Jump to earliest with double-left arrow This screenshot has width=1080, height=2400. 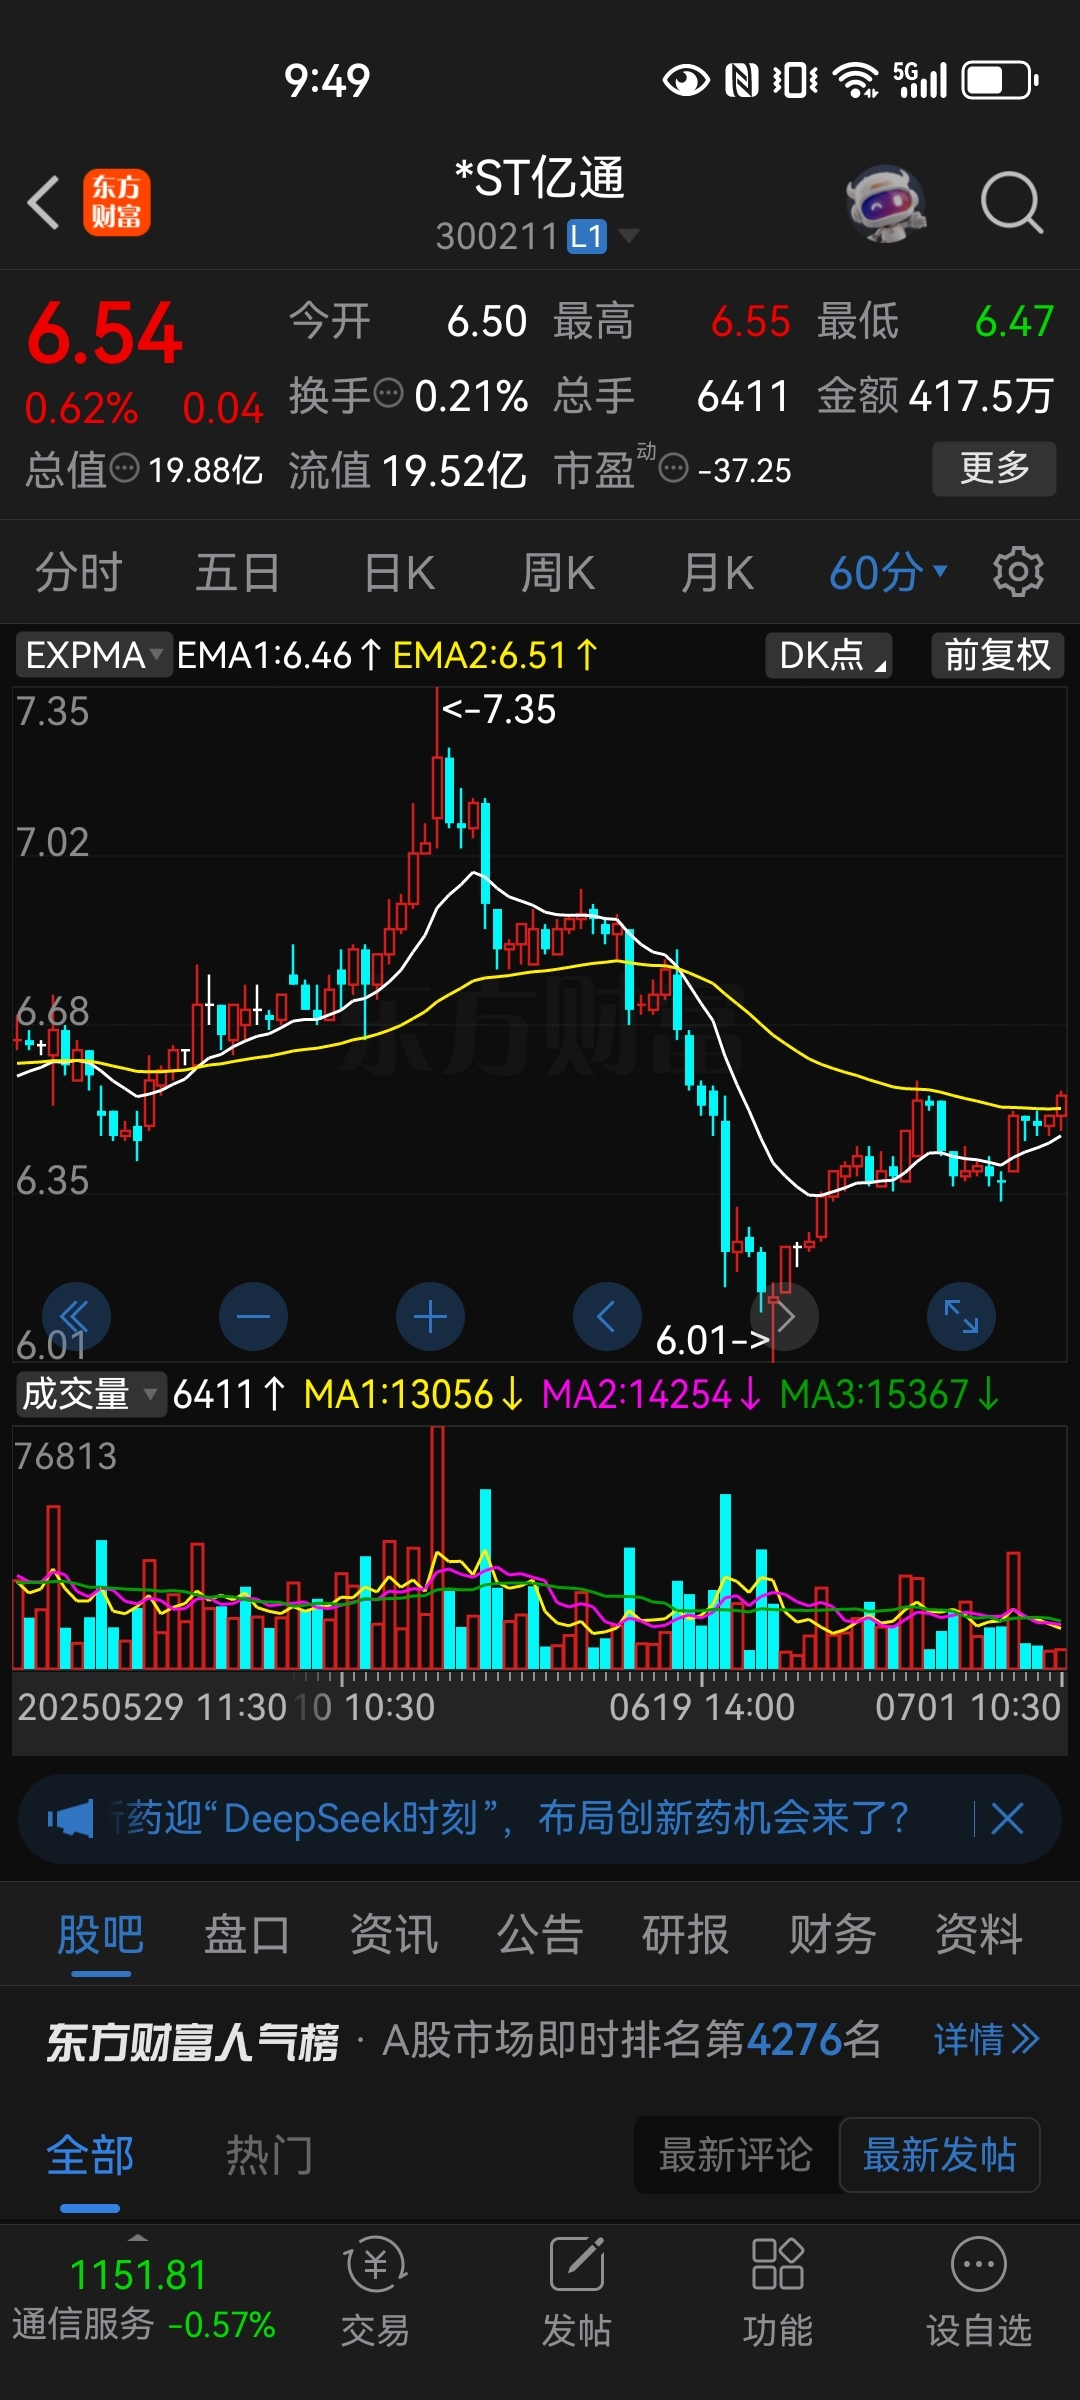pyautogui.click(x=76, y=1316)
